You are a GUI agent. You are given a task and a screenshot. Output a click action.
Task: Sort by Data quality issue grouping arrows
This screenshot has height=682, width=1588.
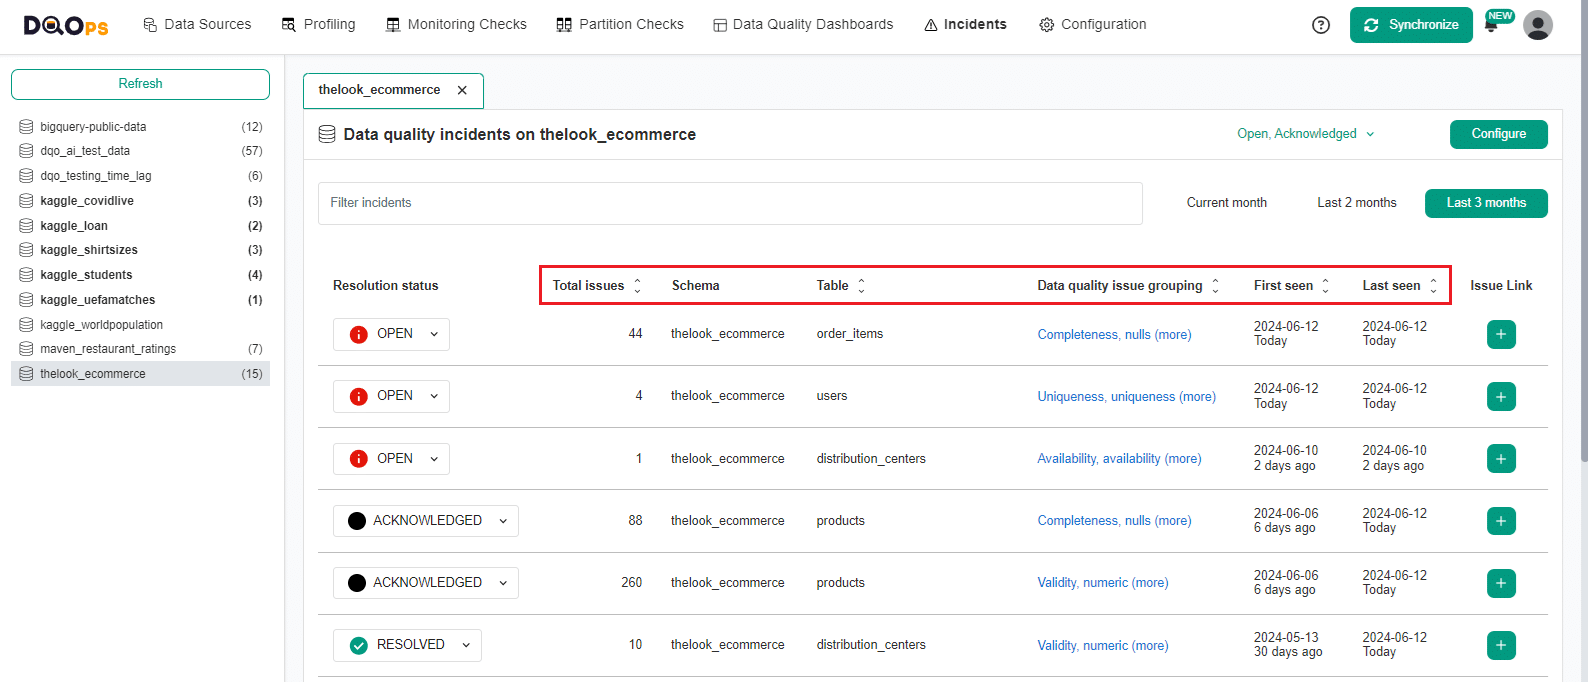1215,286
